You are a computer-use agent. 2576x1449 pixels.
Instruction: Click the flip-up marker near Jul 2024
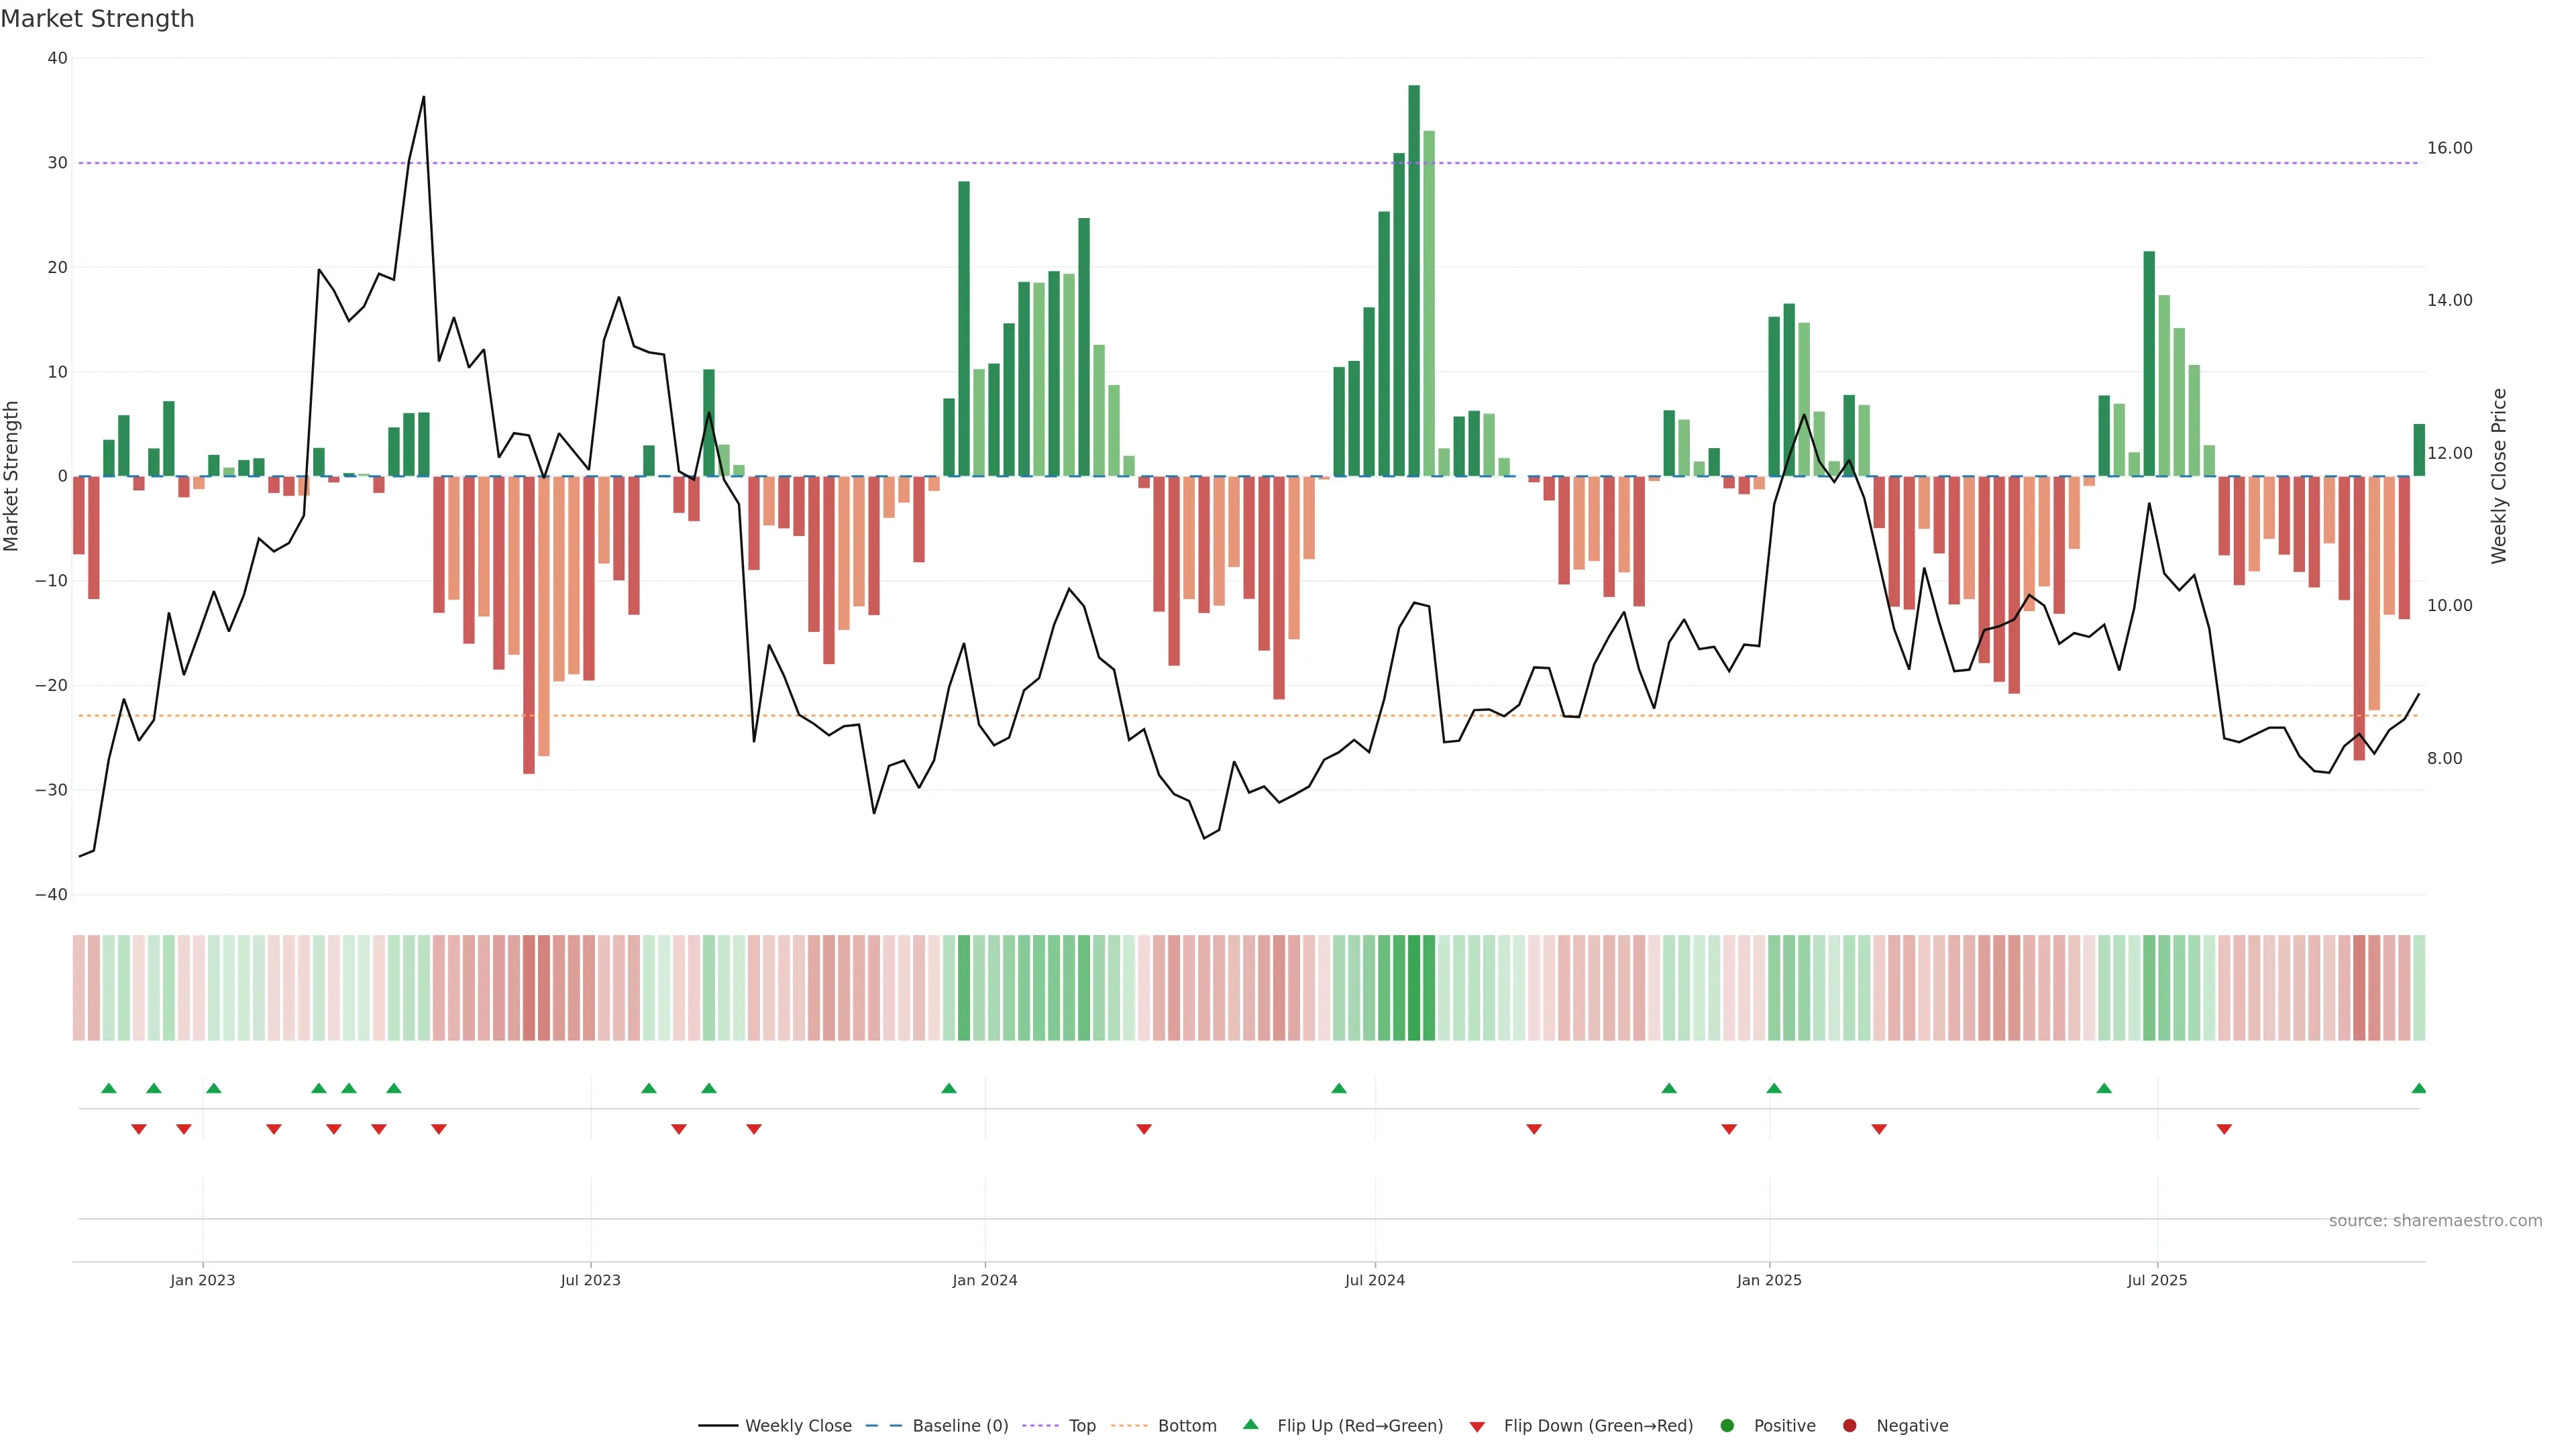tap(1339, 1088)
